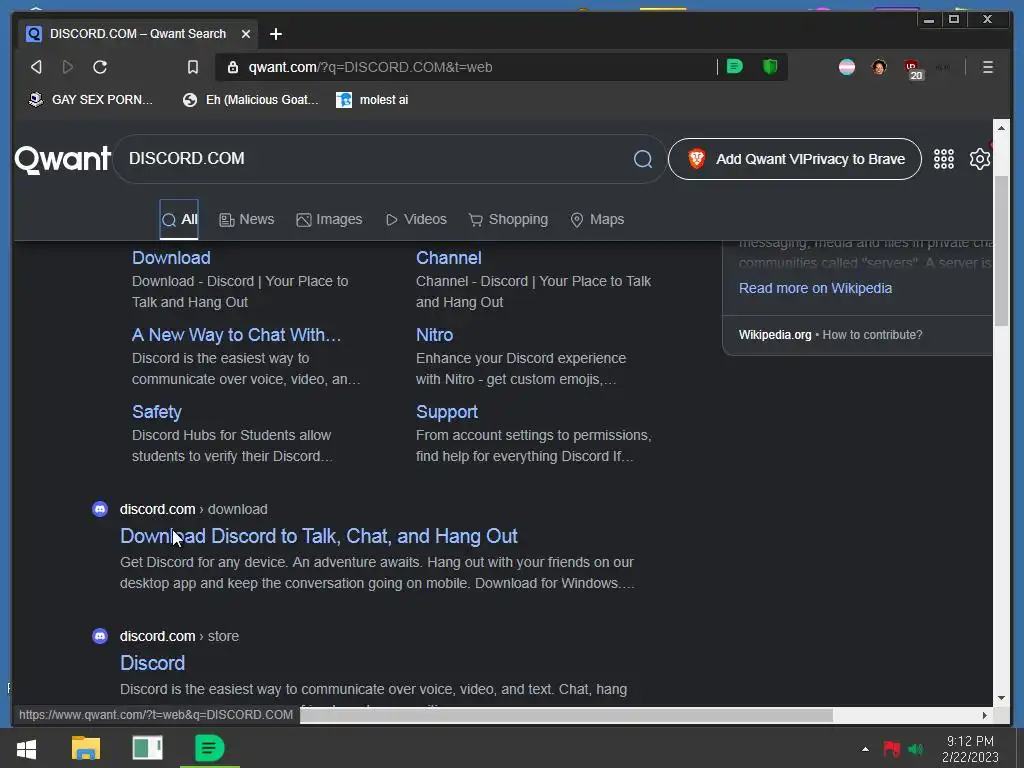
Task: Open the Qwant apps grid icon
Action: (944, 159)
